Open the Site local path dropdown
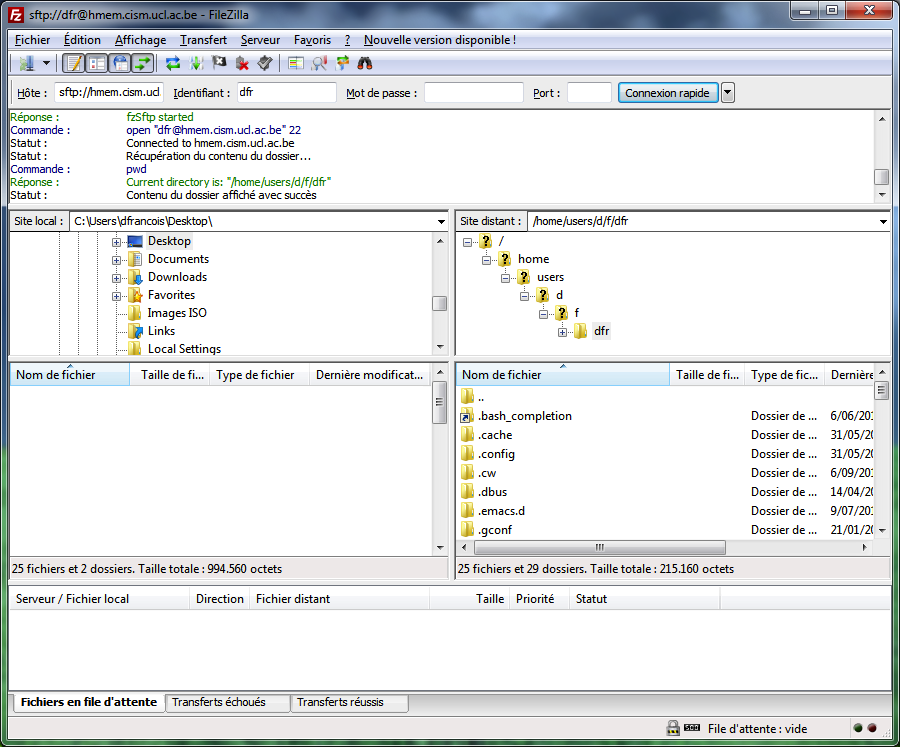 click(441, 222)
